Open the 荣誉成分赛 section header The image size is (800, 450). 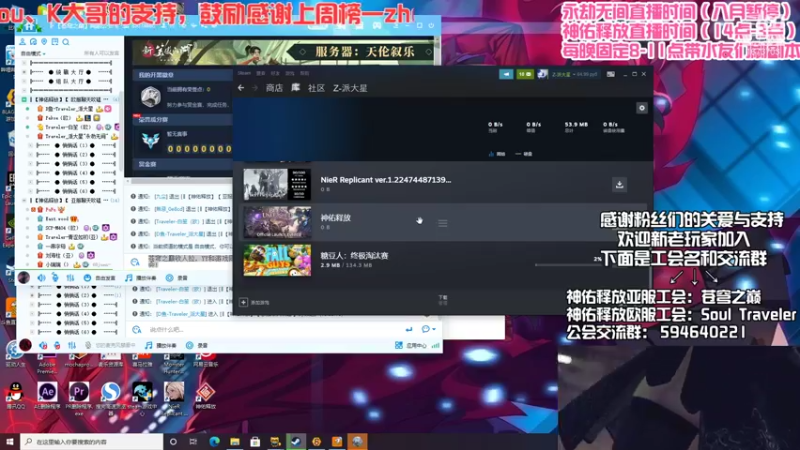[182, 119]
